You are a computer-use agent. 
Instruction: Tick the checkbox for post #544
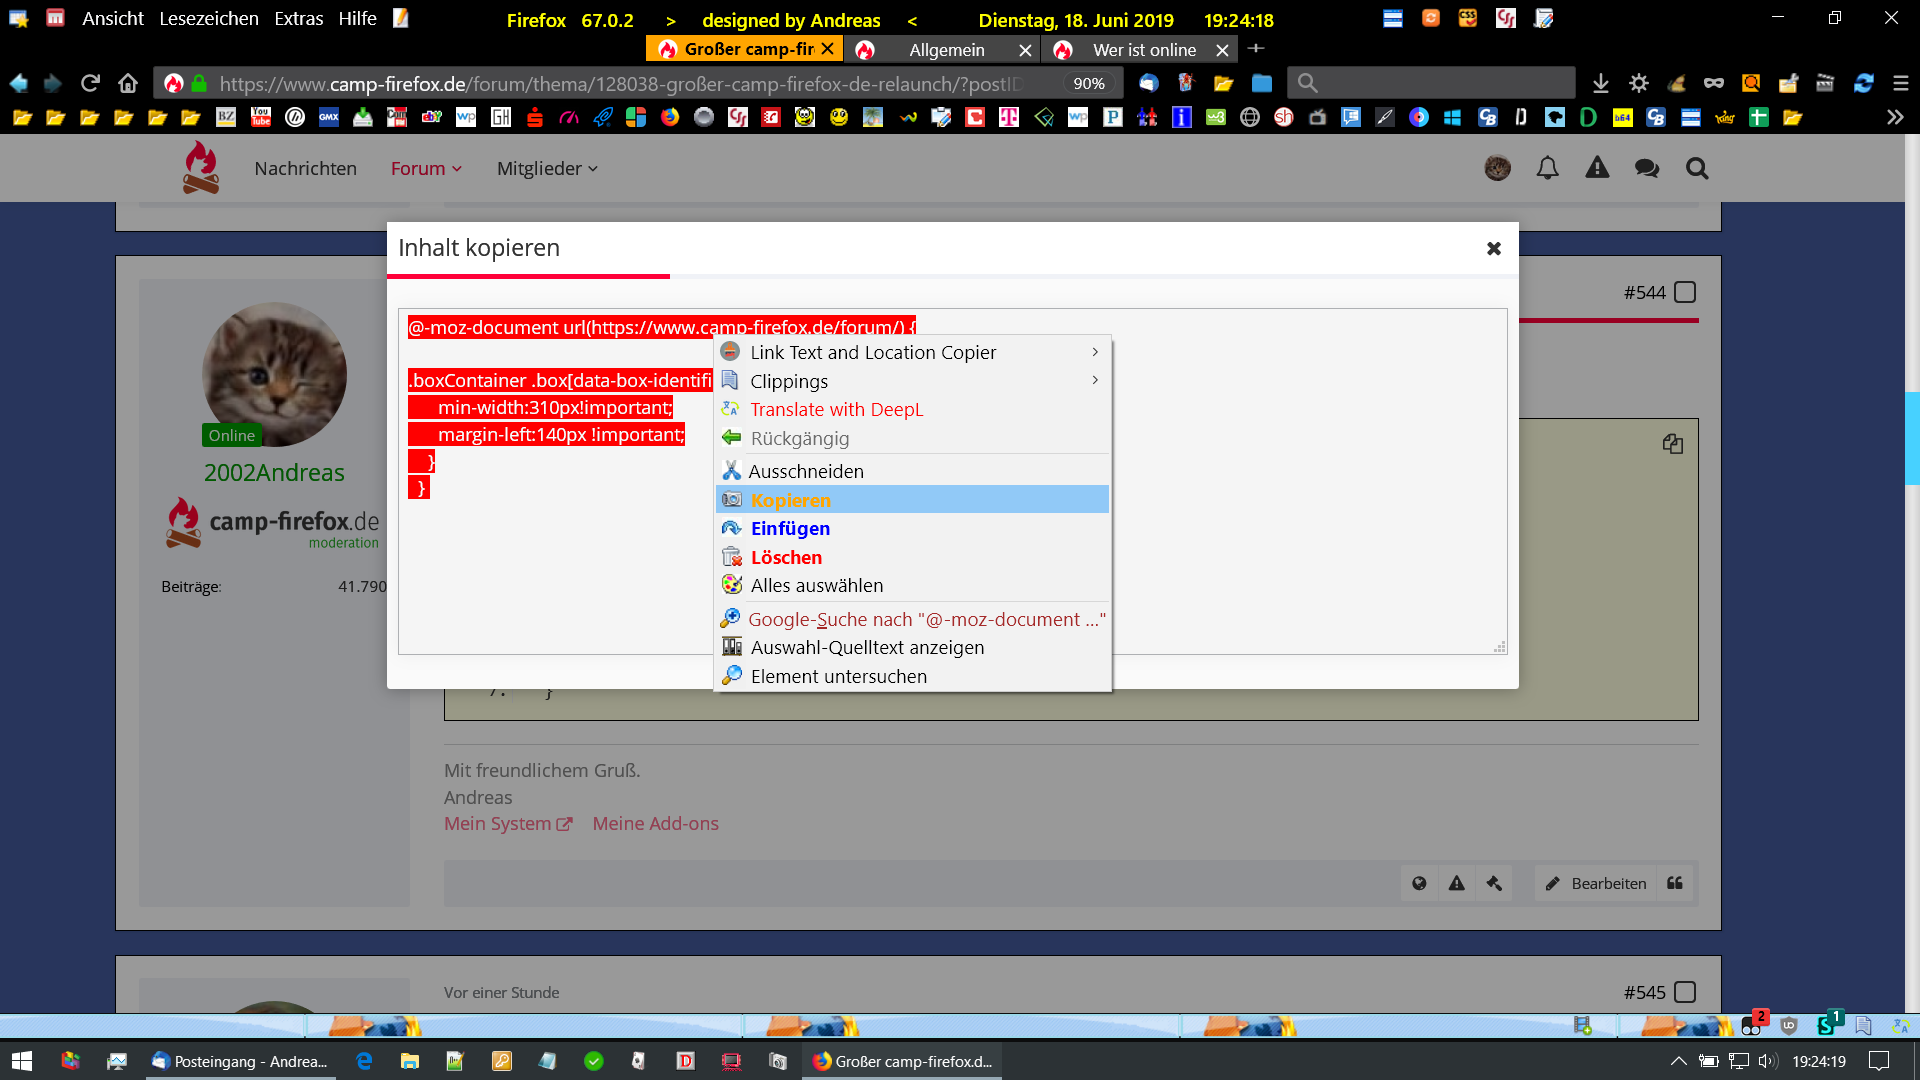1685,292
